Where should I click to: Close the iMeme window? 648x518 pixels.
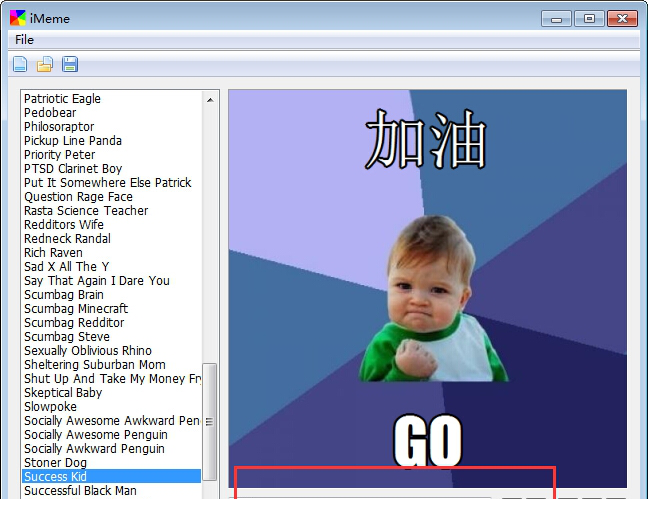click(622, 19)
